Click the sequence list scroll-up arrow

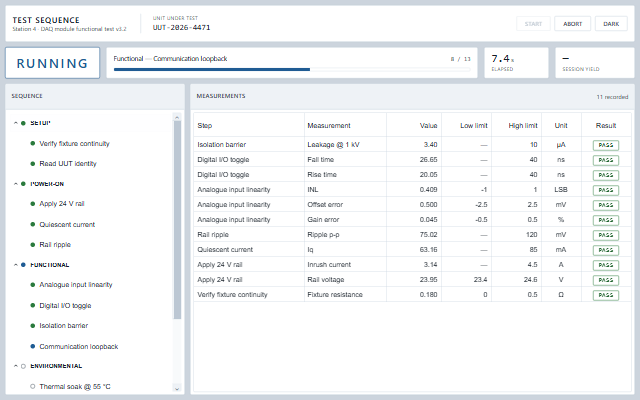click(x=177, y=117)
